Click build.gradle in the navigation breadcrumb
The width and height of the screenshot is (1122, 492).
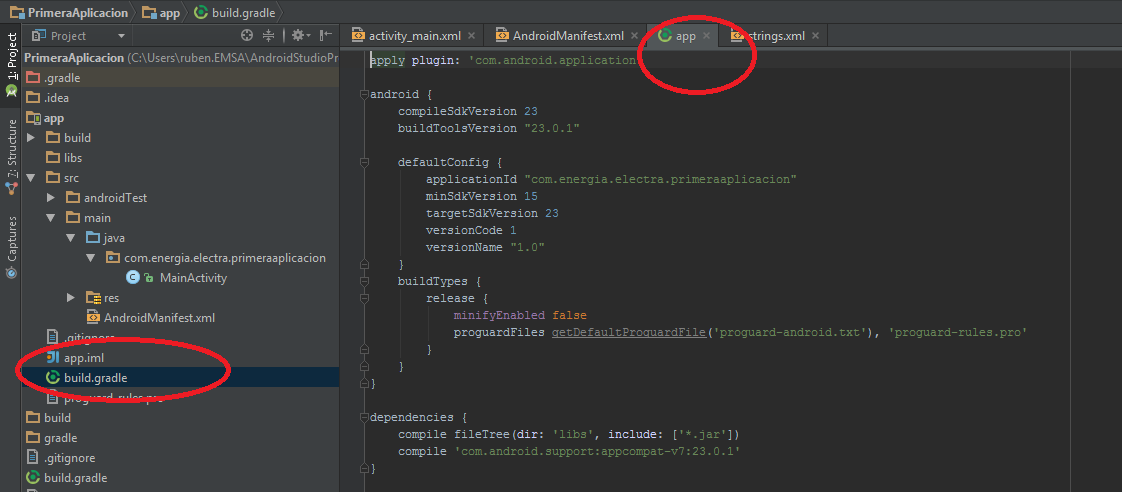coord(234,12)
